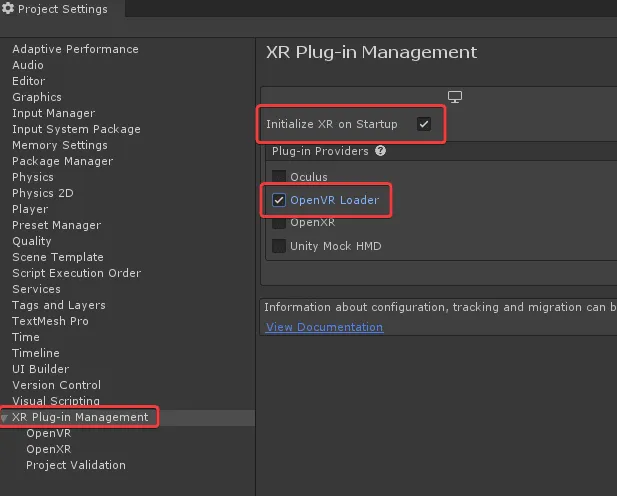Select the Visual Scripting settings entry

pyautogui.click(x=57, y=401)
